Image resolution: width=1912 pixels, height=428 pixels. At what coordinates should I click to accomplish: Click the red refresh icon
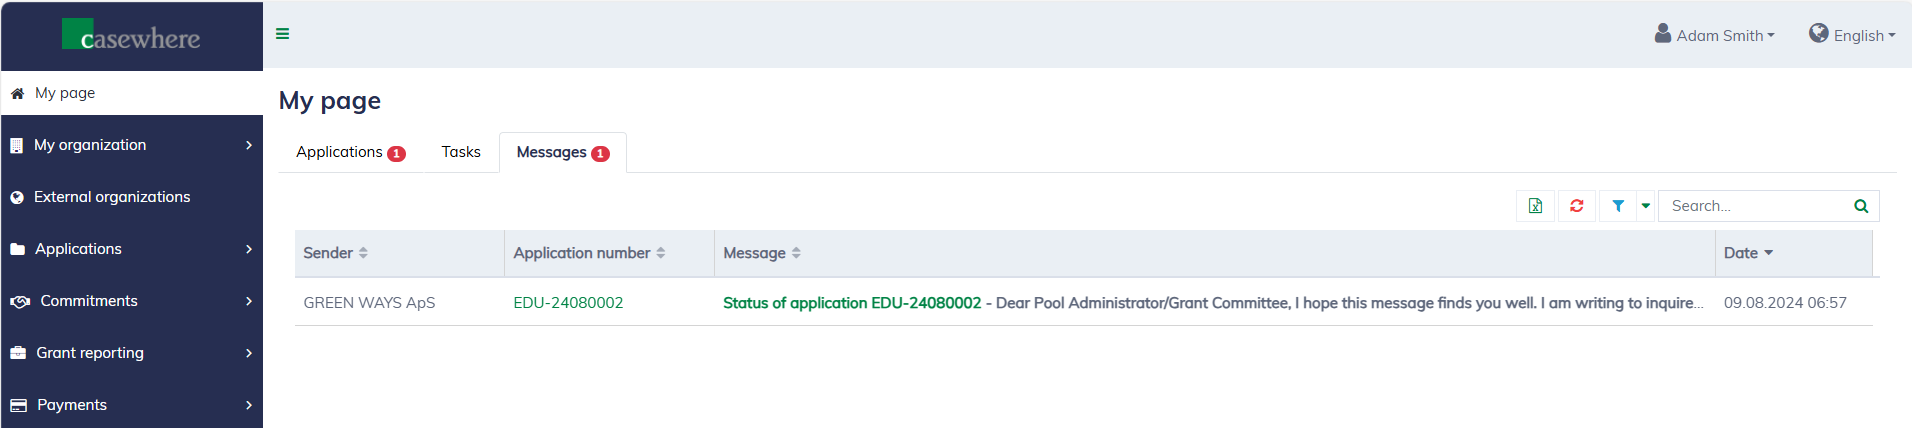pyautogui.click(x=1577, y=206)
